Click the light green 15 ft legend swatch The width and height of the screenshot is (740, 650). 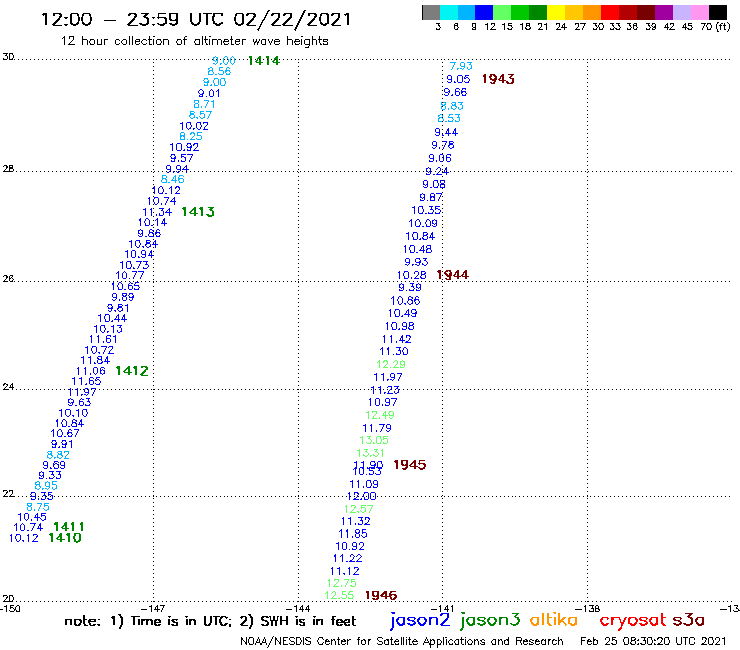coord(502,12)
